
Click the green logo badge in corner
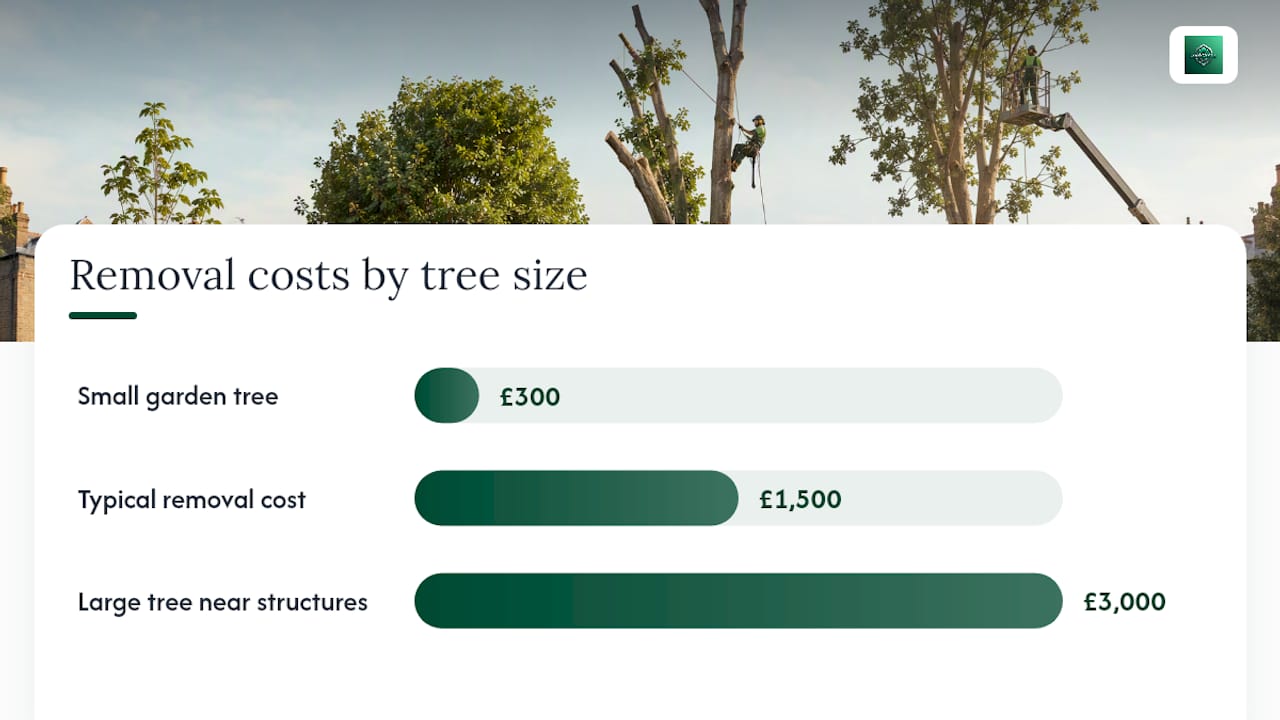coord(1203,55)
